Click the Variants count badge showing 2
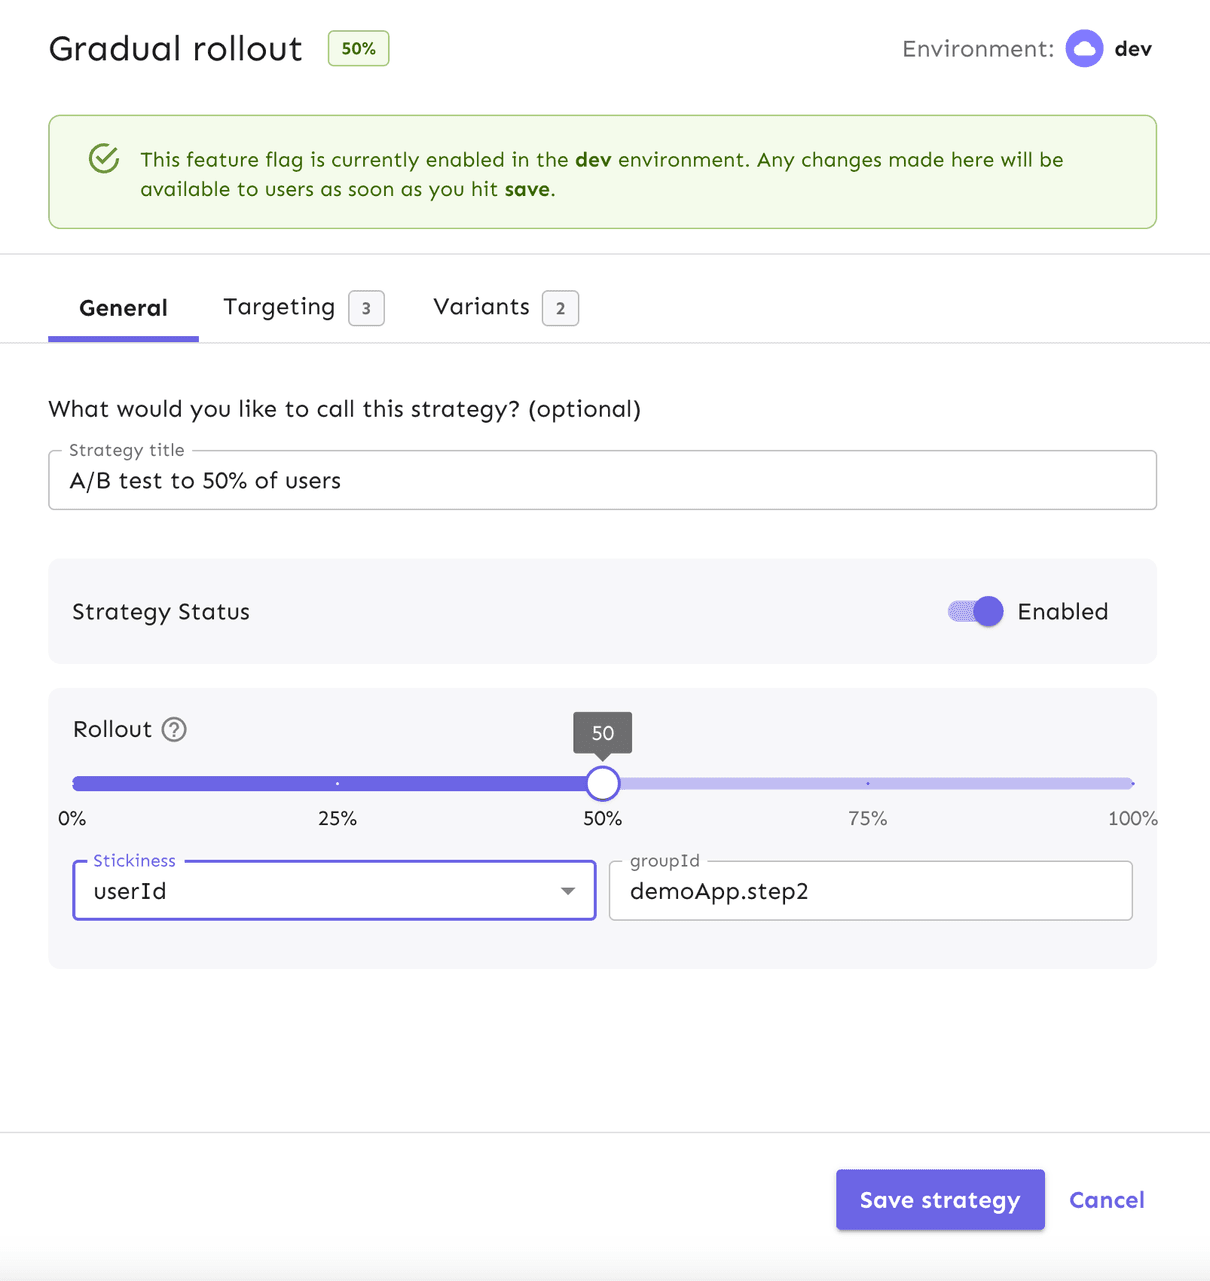The width and height of the screenshot is (1210, 1281). tap(560, 308)
